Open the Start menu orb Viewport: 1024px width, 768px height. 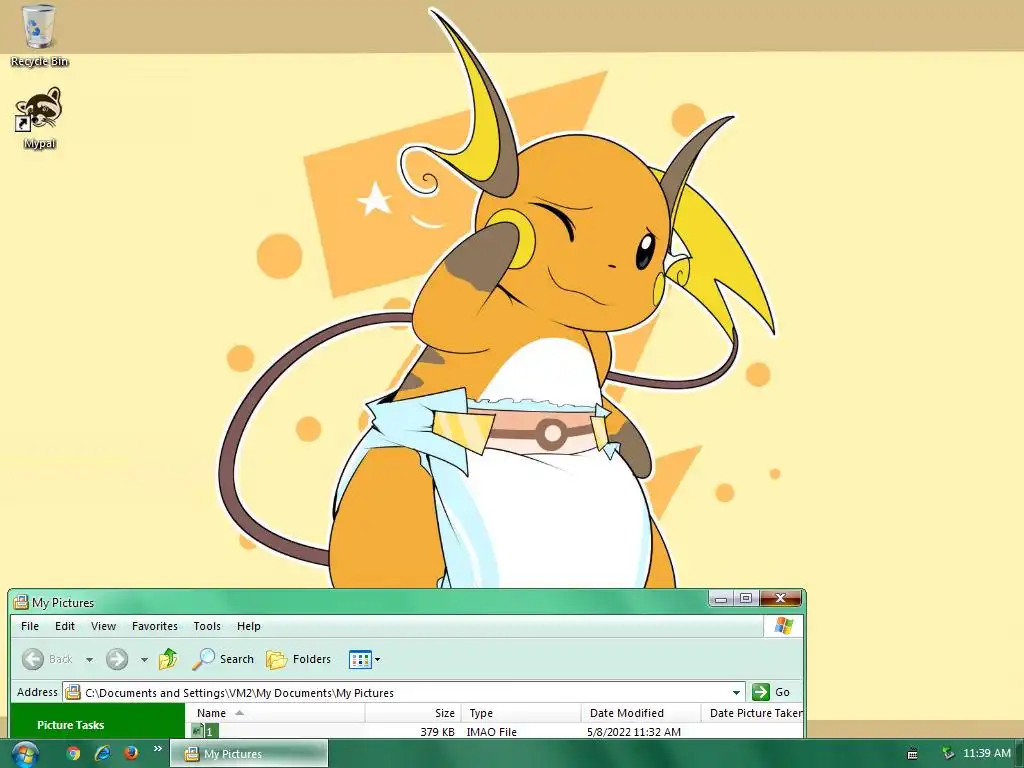click(x=24, y=754)
